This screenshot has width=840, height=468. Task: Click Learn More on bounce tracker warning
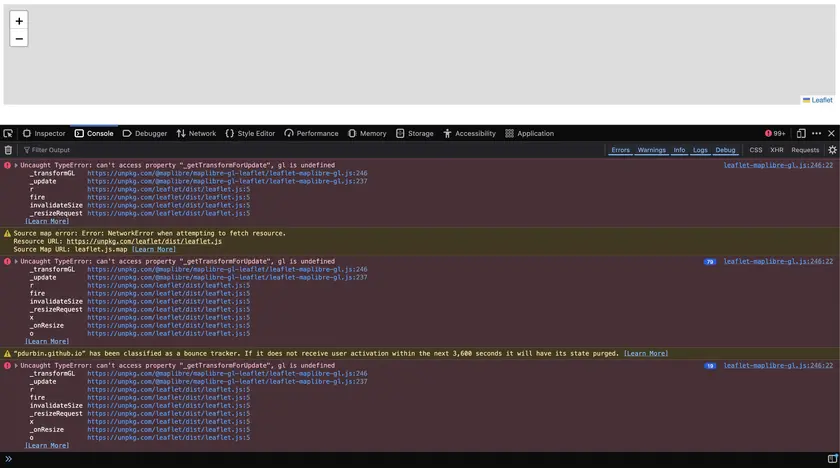click(x=646, y=353)
